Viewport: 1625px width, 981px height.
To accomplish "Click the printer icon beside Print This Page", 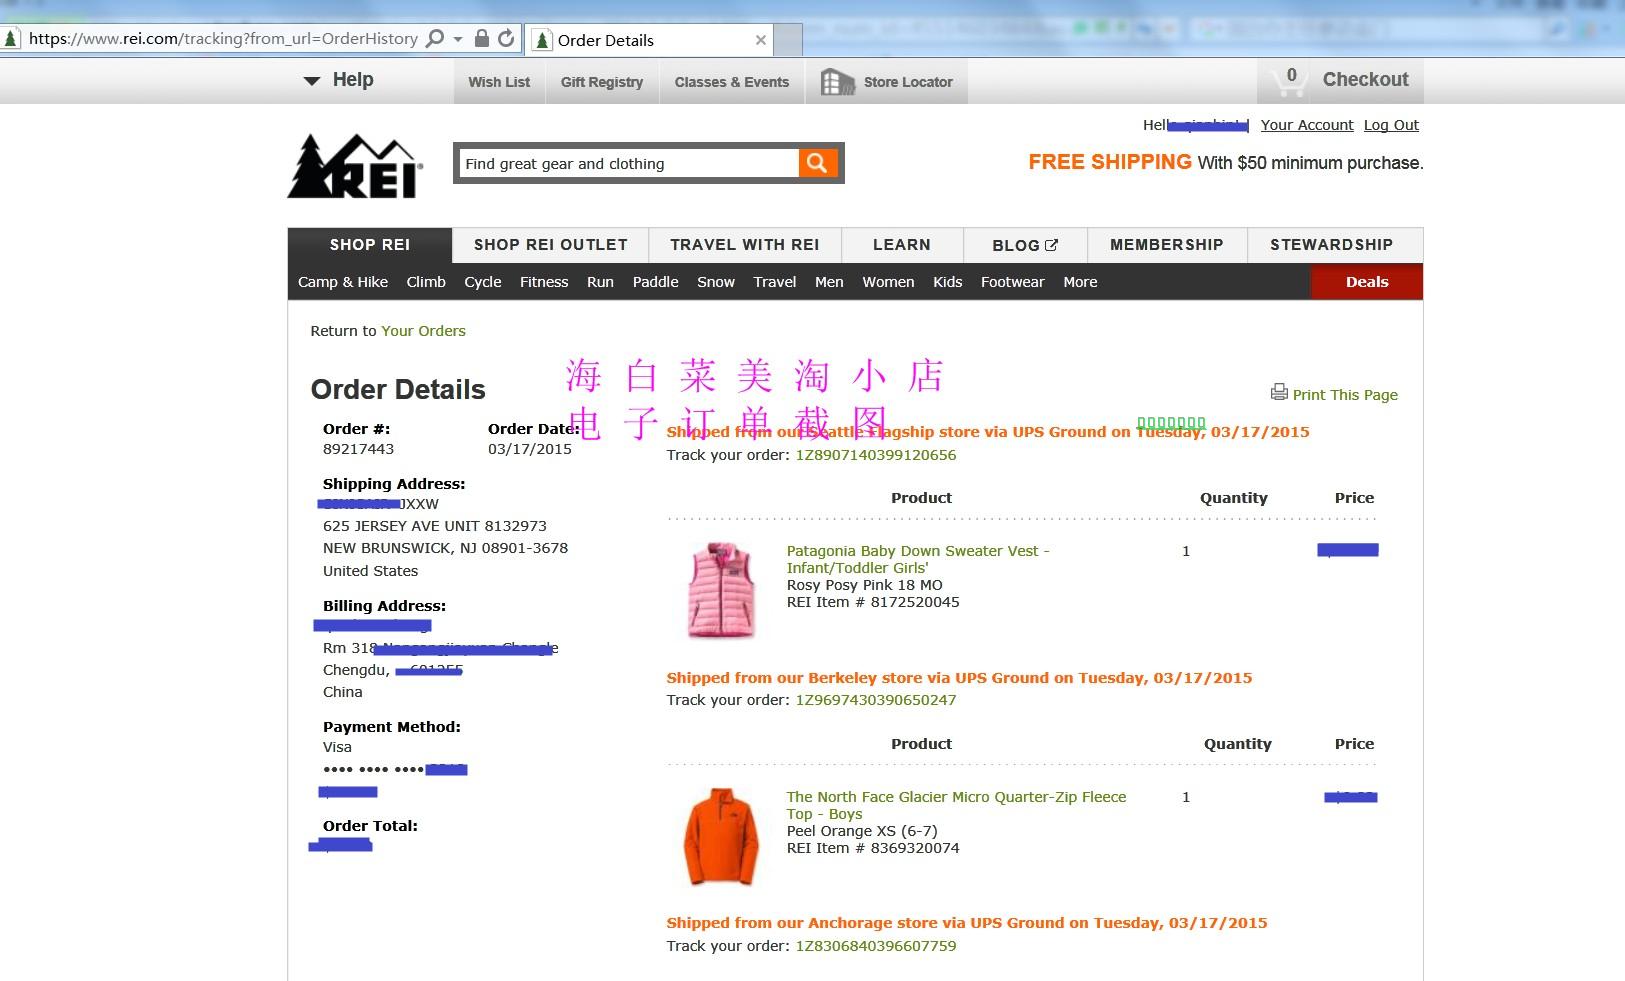I will click(x=1279, y=392).
